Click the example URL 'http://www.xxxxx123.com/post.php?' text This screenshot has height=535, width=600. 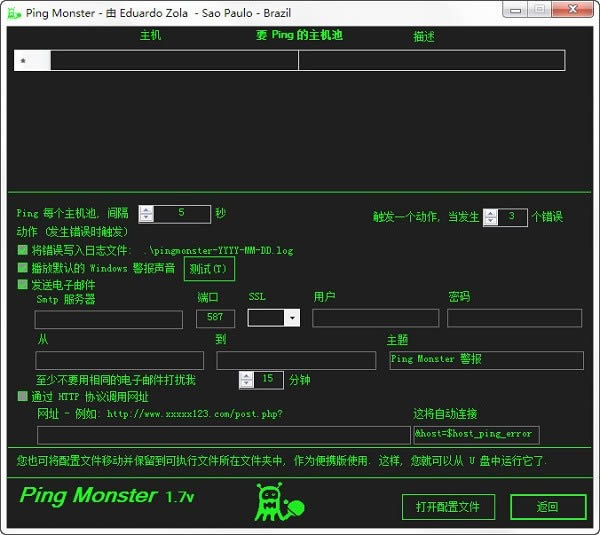(x=194, y=414)
